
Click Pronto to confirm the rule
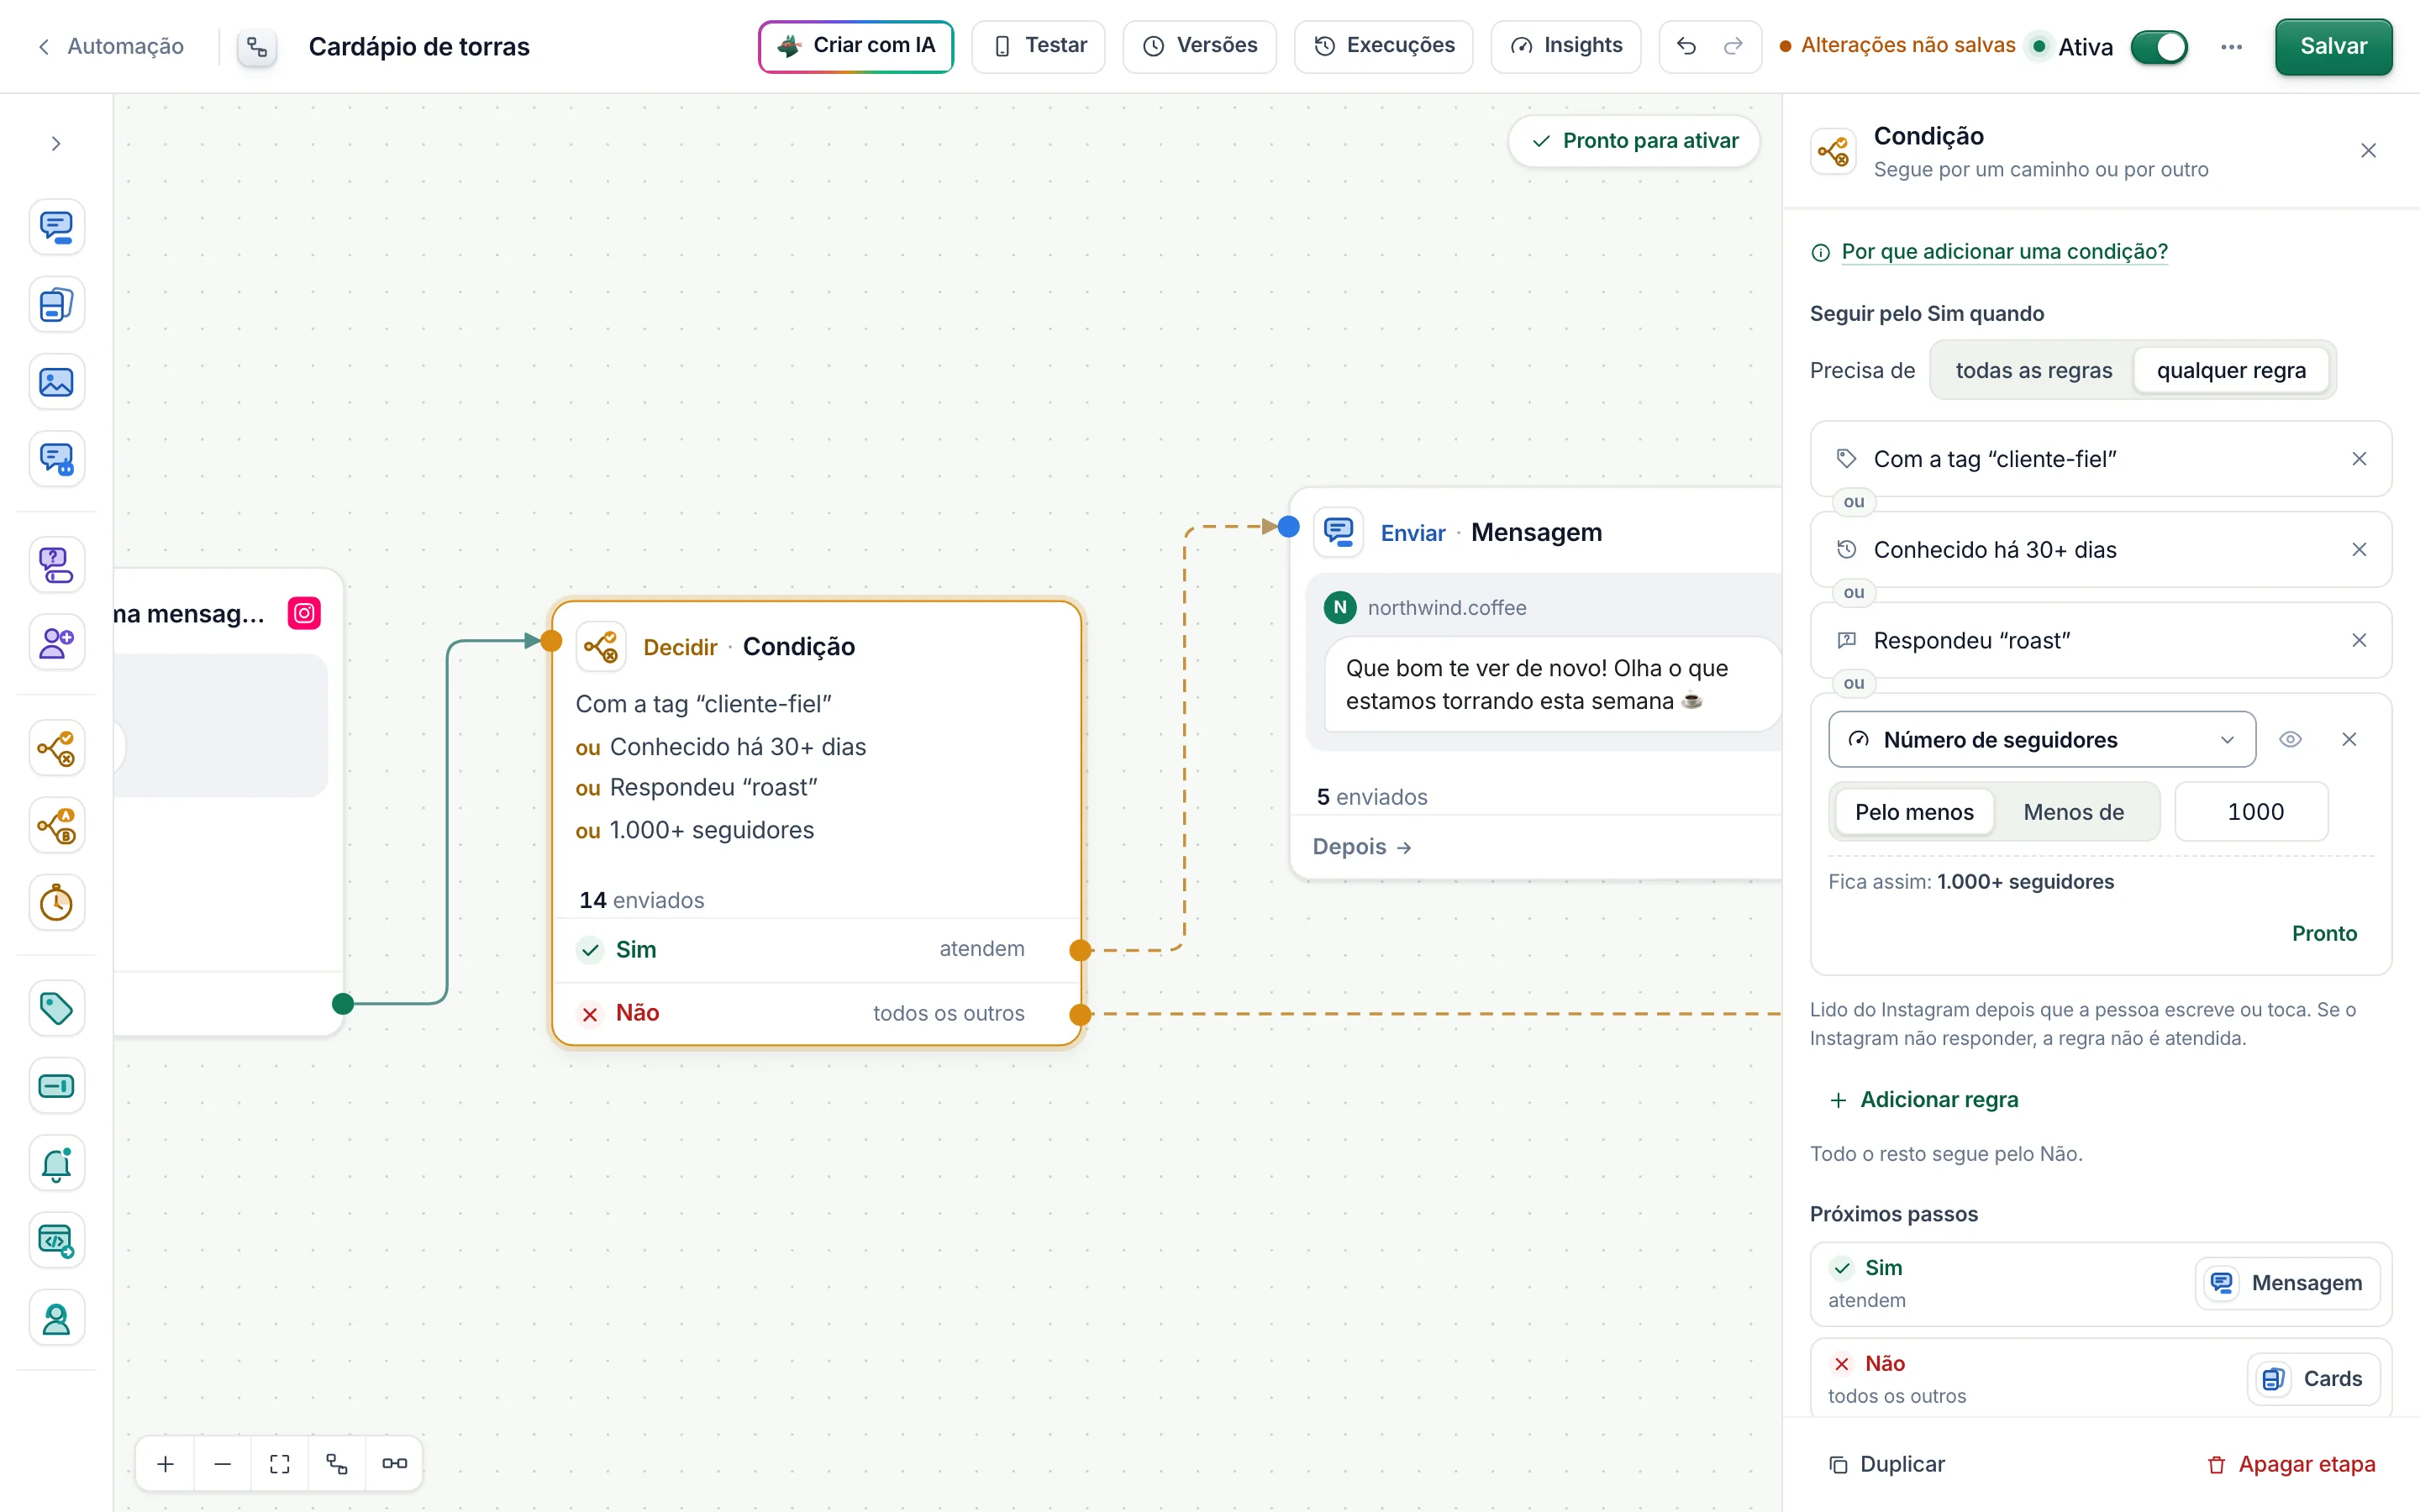[2324, 933]
